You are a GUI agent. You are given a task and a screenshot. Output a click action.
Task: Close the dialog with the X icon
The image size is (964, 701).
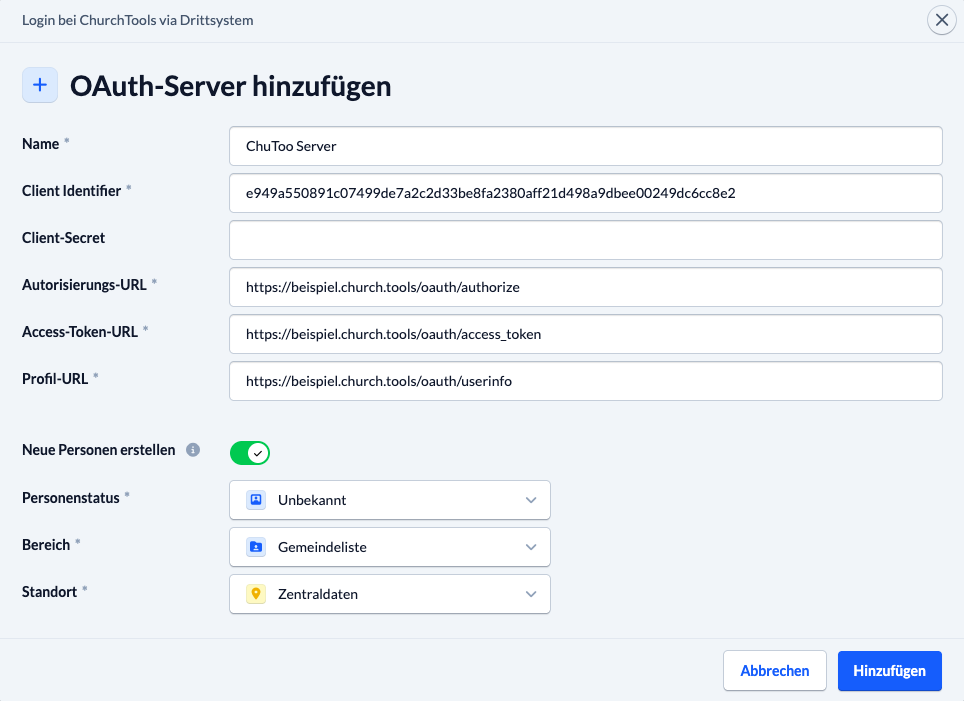click(x=941, y=20)
